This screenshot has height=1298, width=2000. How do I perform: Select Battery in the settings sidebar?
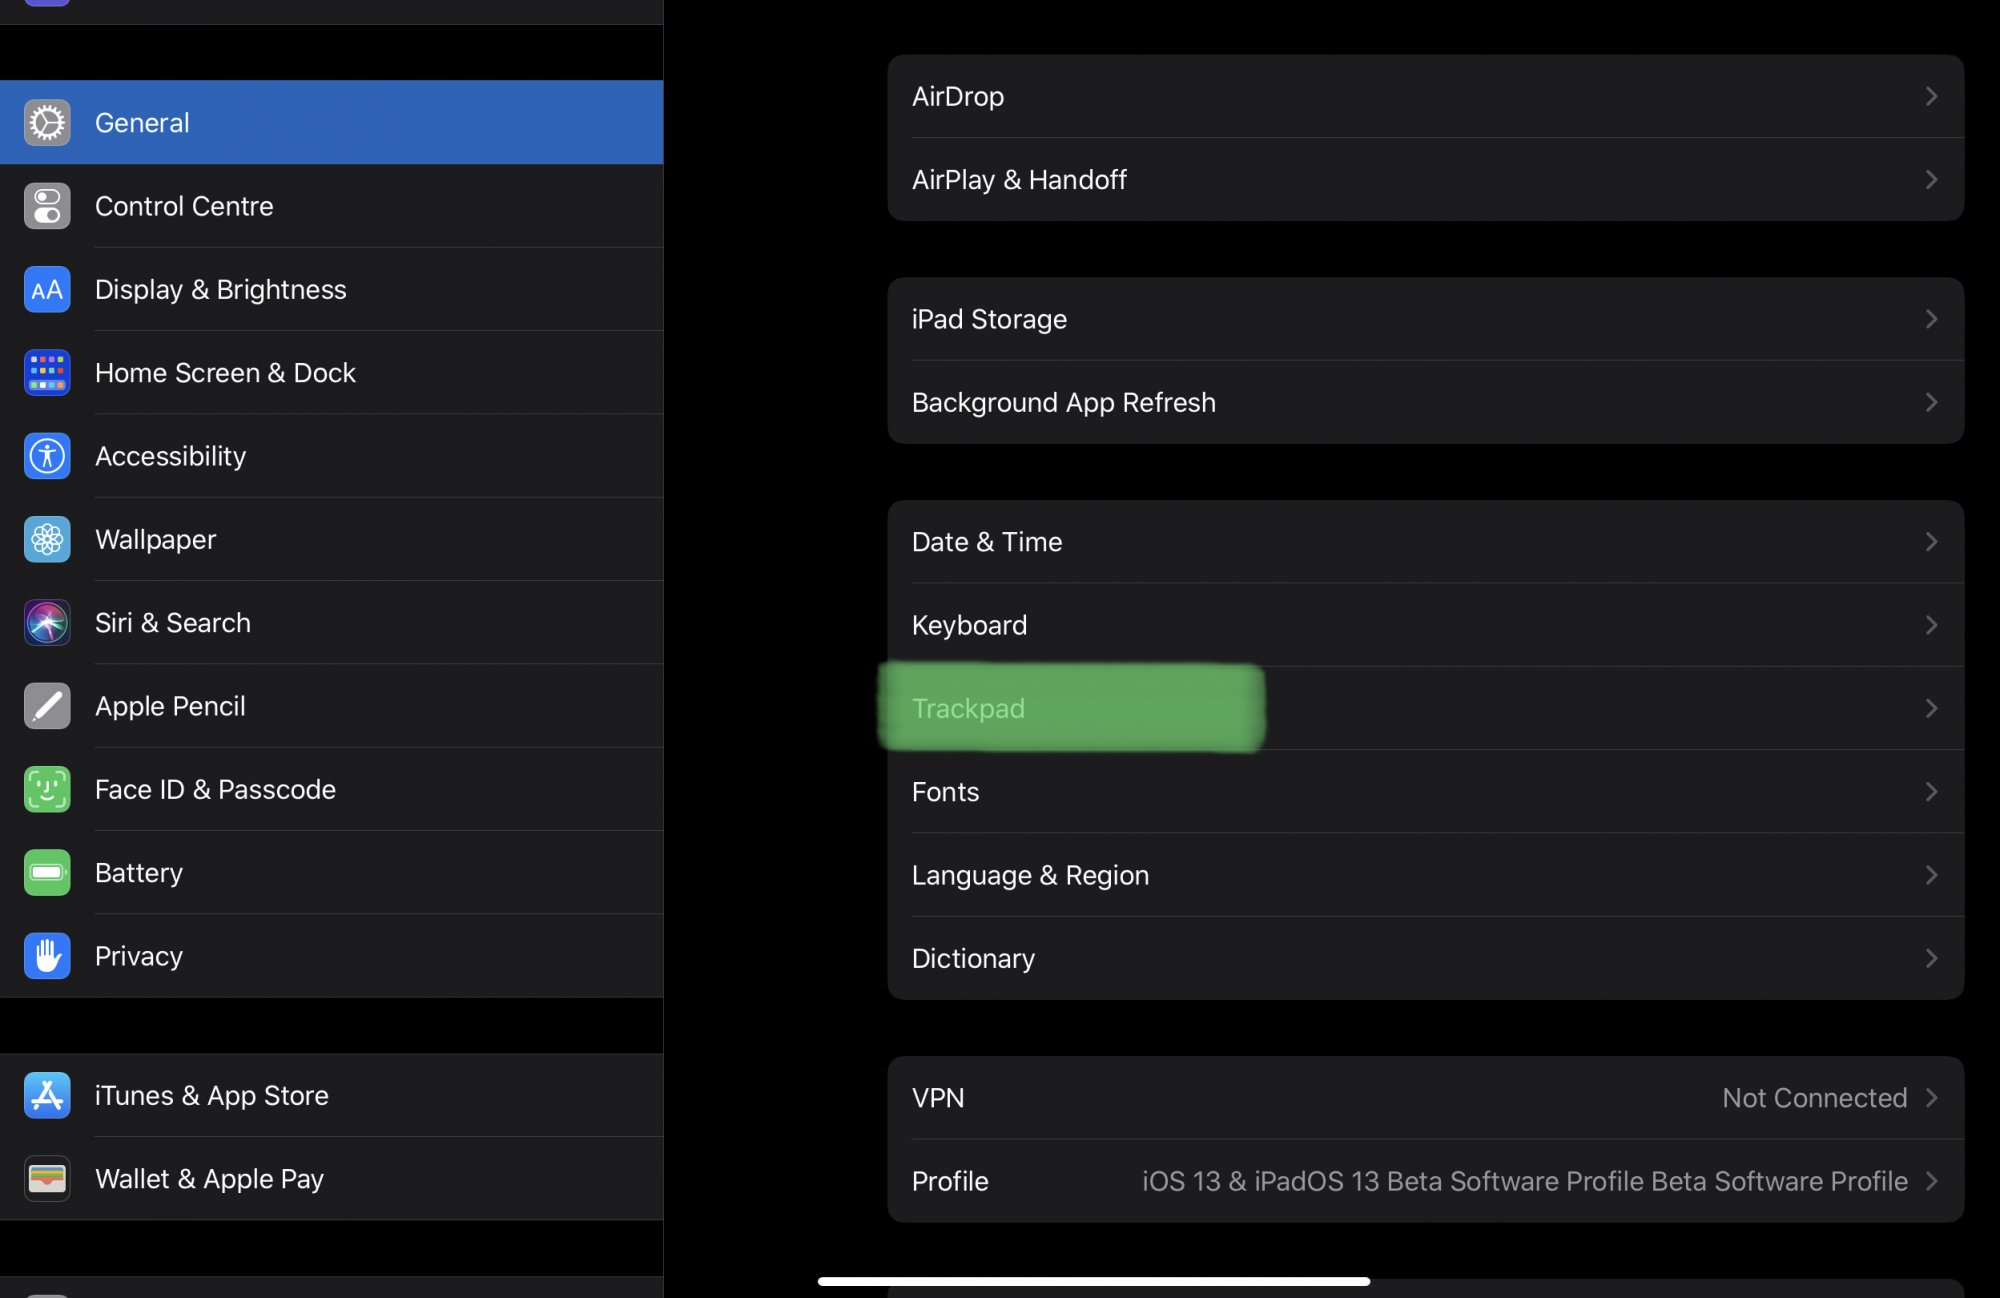139,873
